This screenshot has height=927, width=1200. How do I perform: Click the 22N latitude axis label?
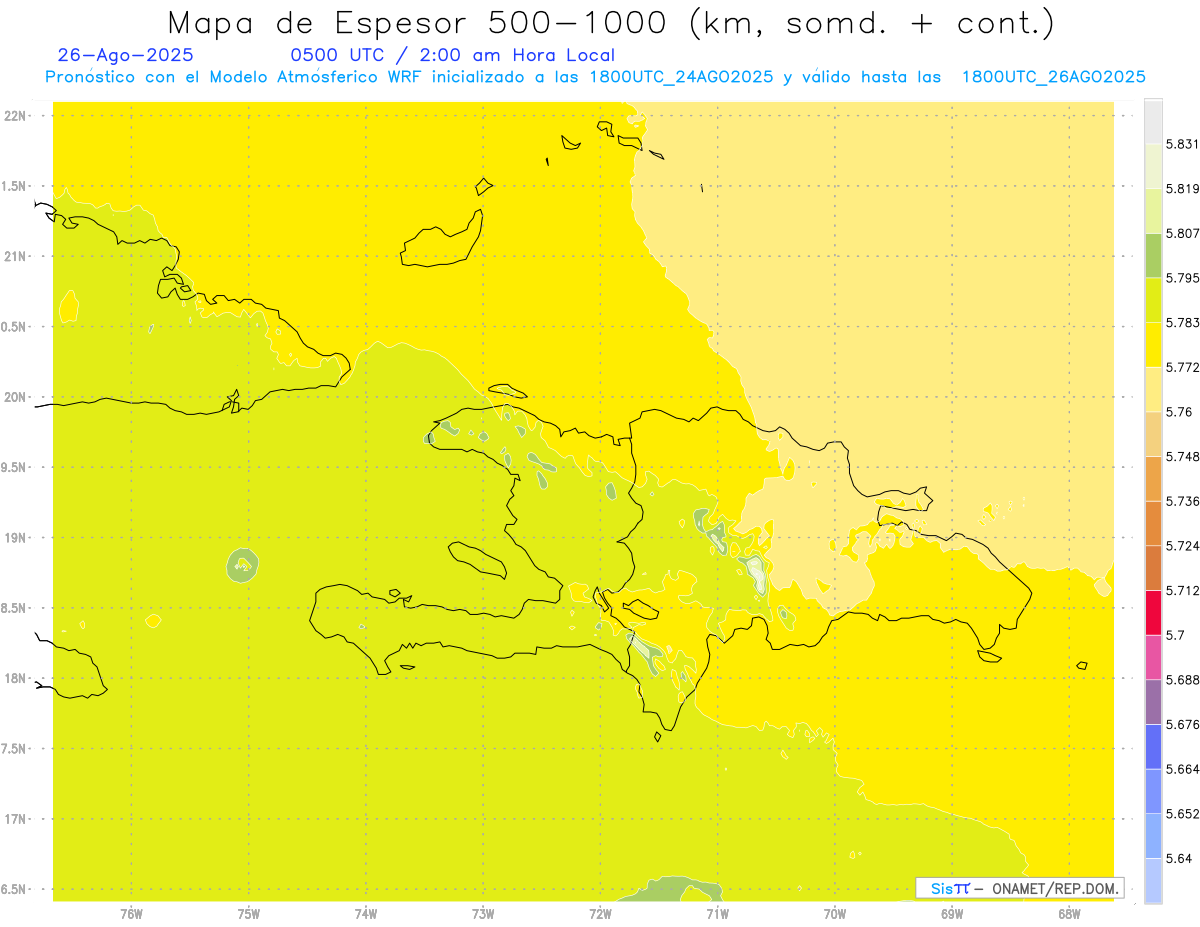point(15,115)
